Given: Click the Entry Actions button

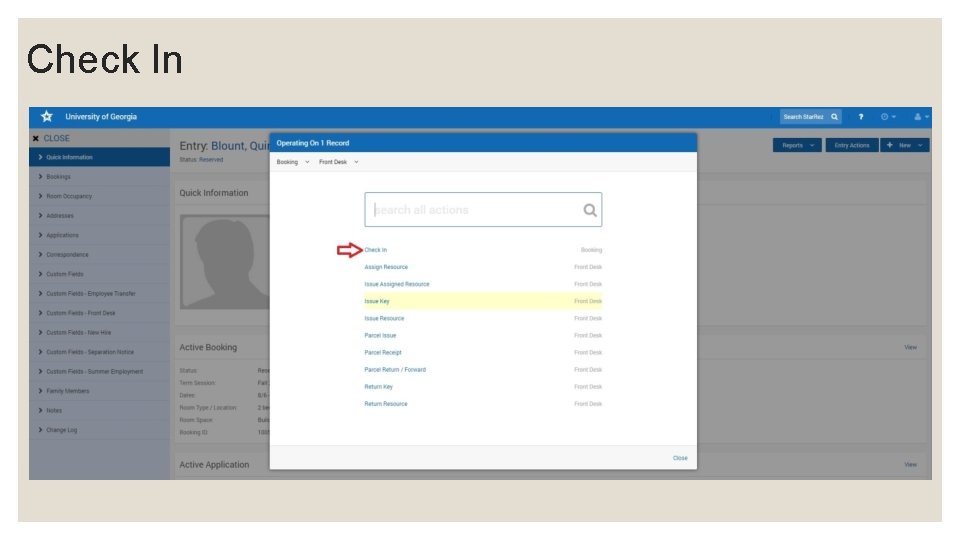Looking at the screenshot, I should pyautogui.click(x=852, y=145).
